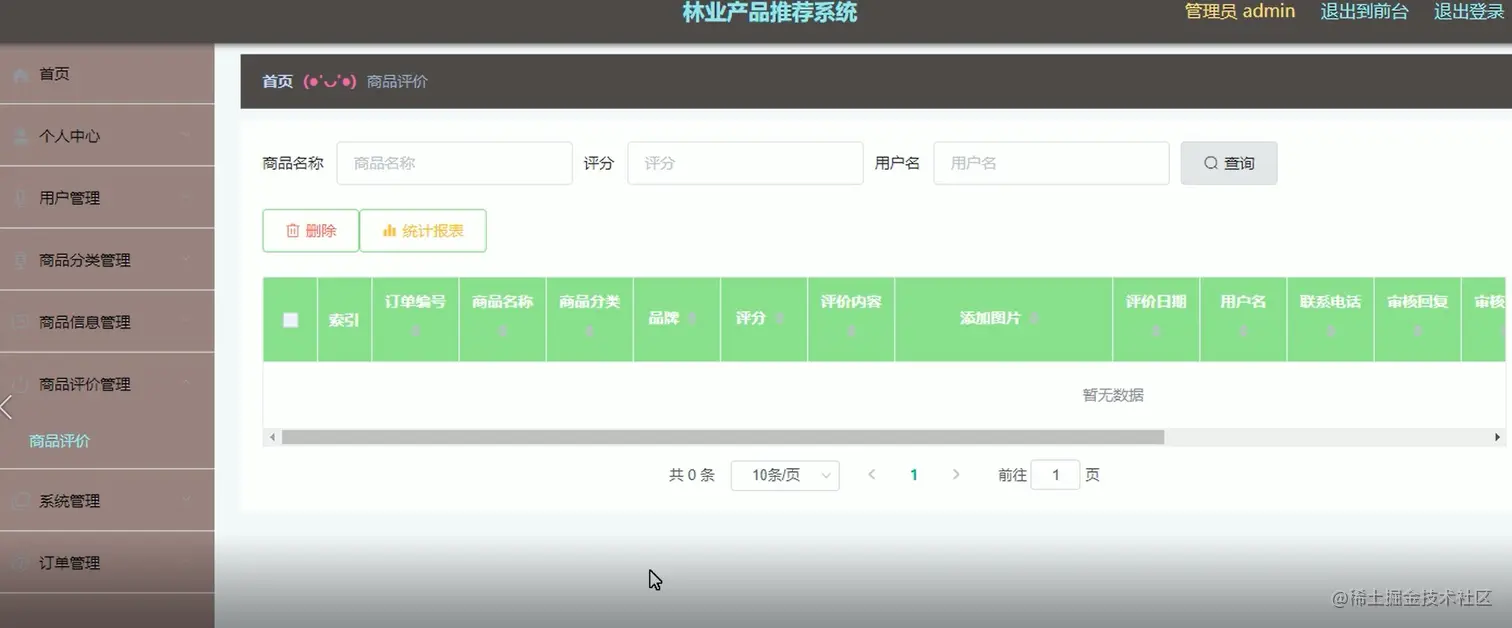Click the icon beside 订单管理
The height and width of the screenshot is (628, 1512).
tap(20, 564)
